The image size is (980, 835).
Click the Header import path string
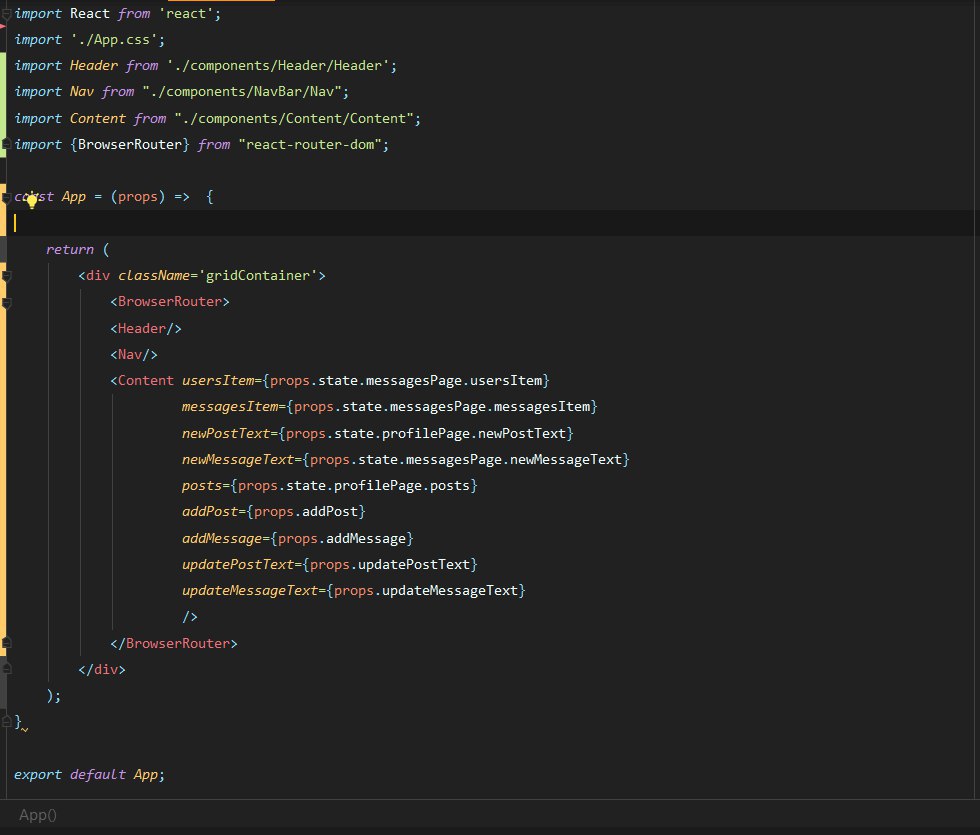[x=282, y=66]
